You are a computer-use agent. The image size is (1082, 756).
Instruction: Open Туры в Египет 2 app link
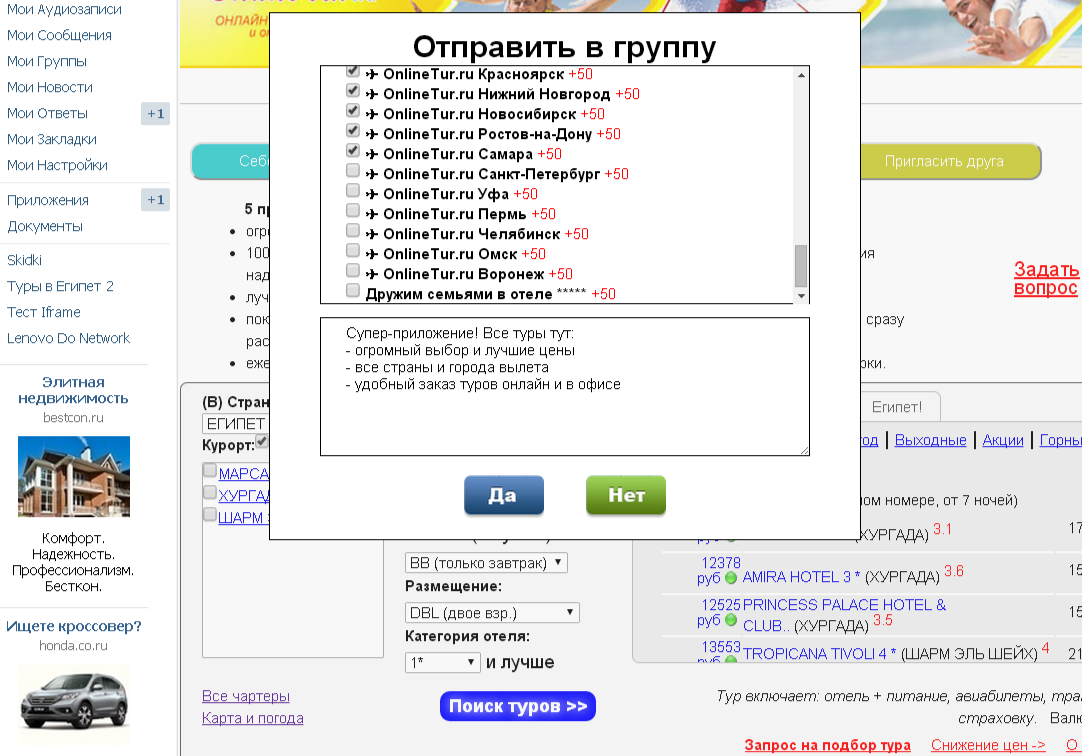click(60, 286)
